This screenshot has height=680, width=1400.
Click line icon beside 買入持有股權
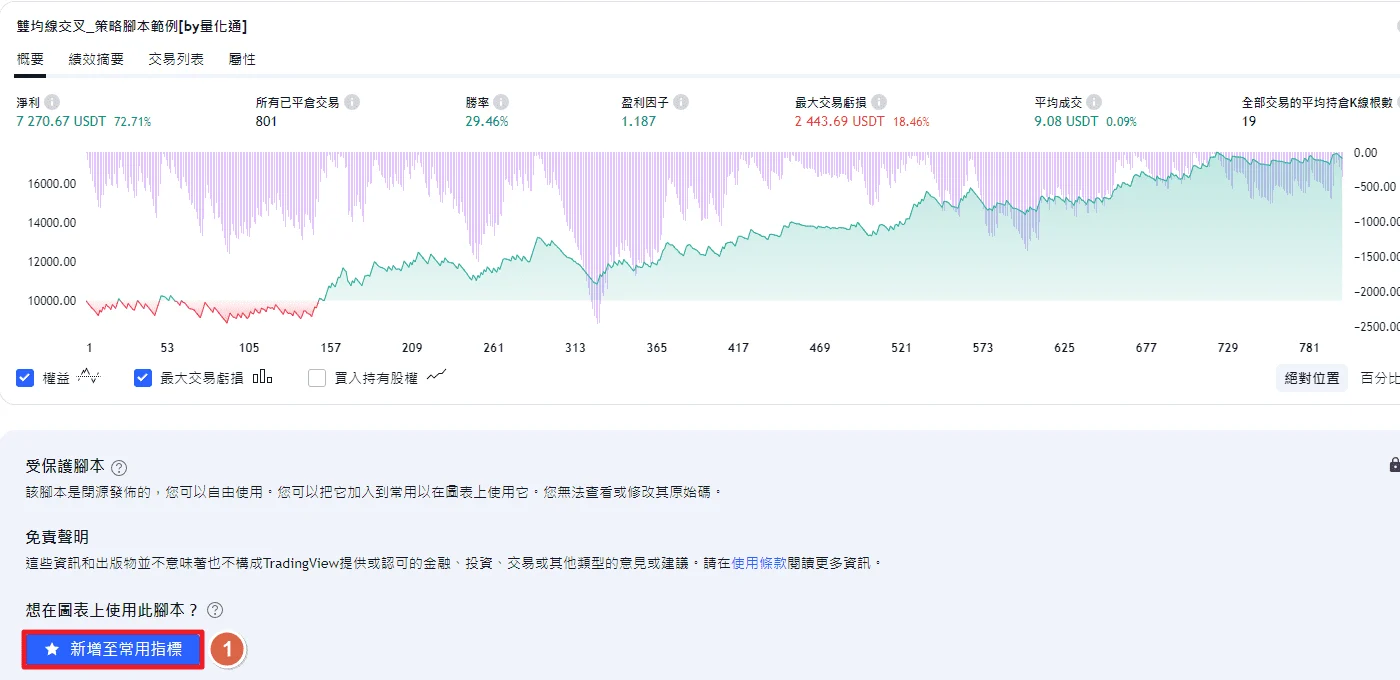[436, 377]
